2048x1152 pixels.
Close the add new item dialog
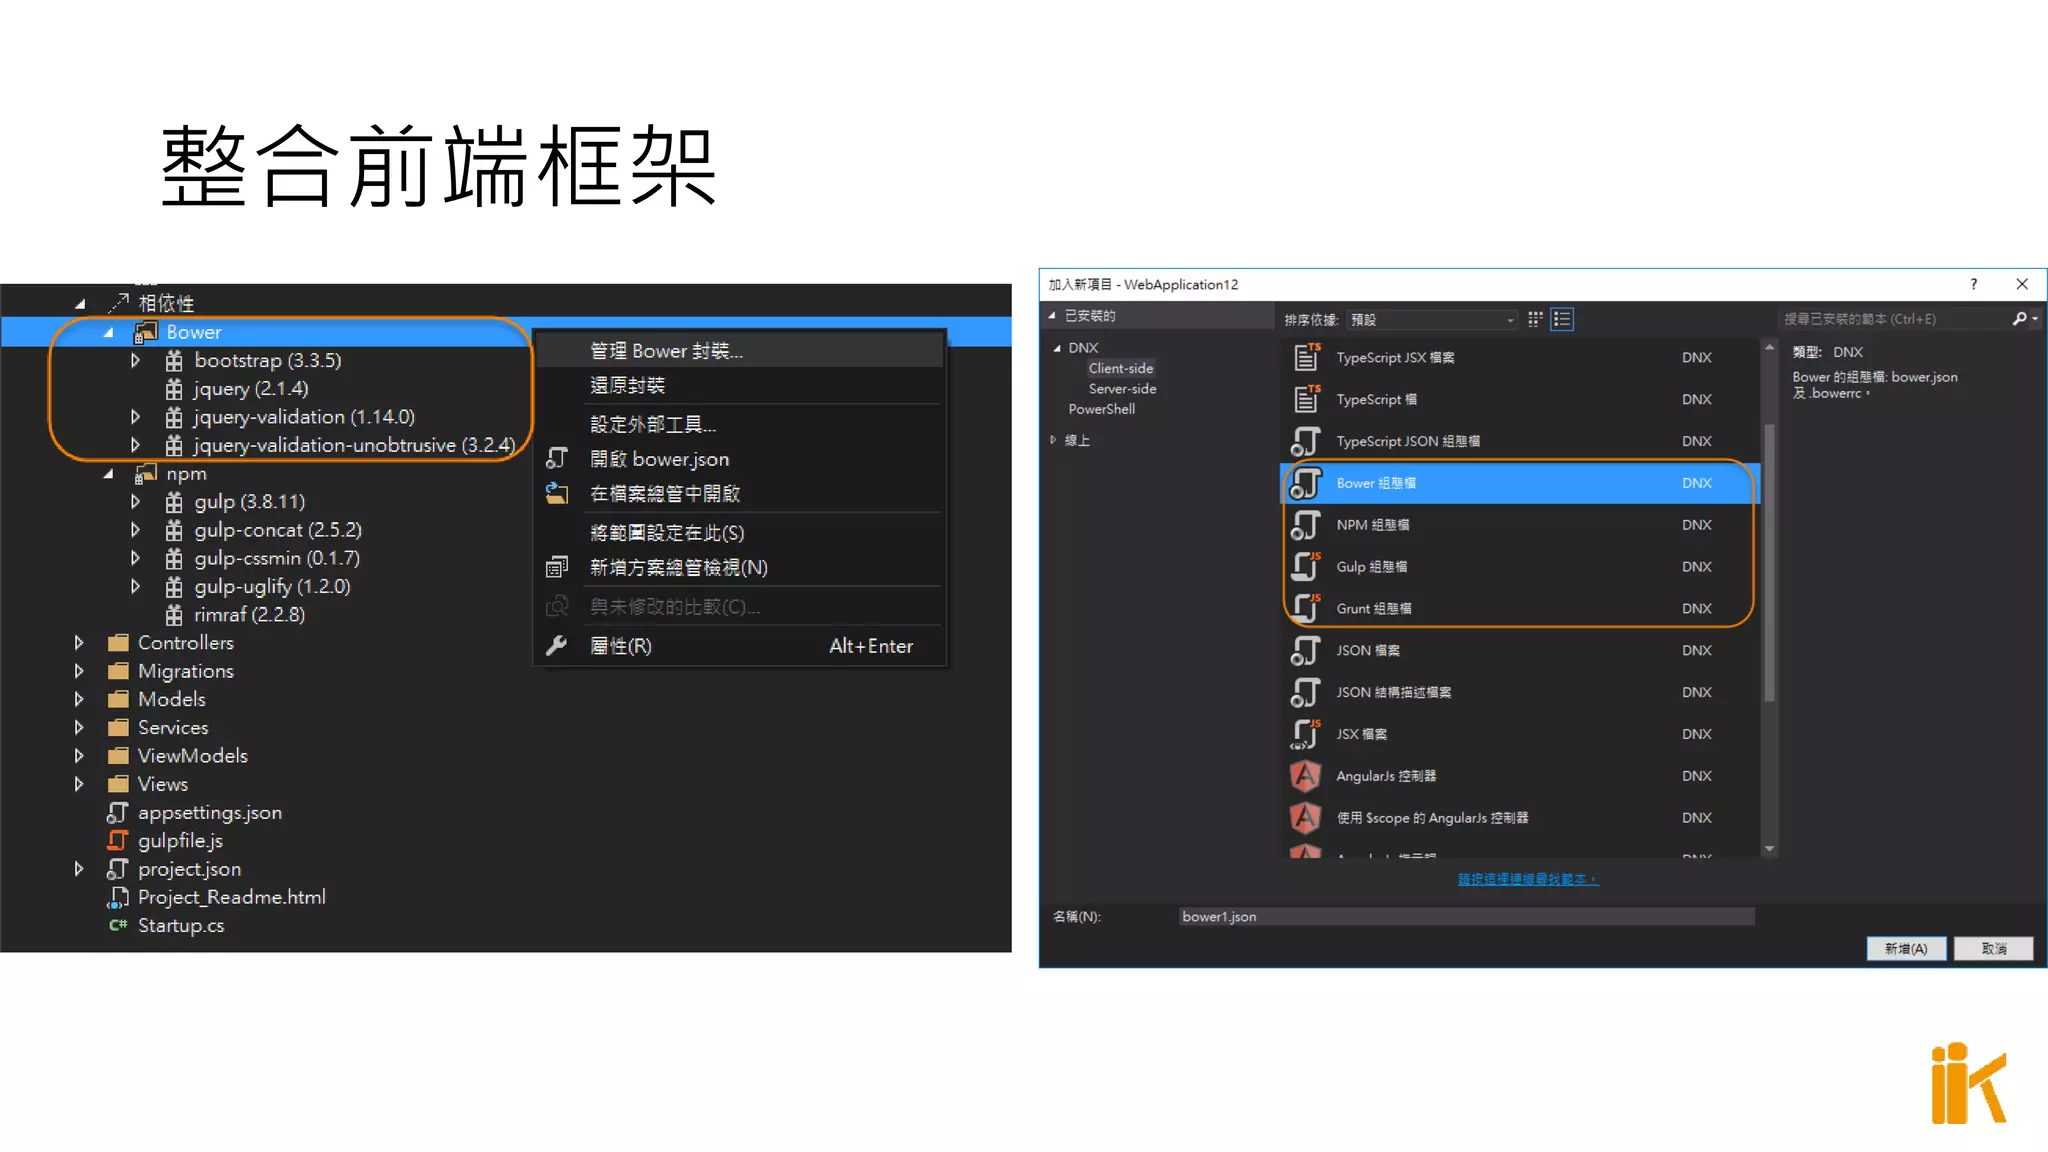click(x=2022, y=284)
